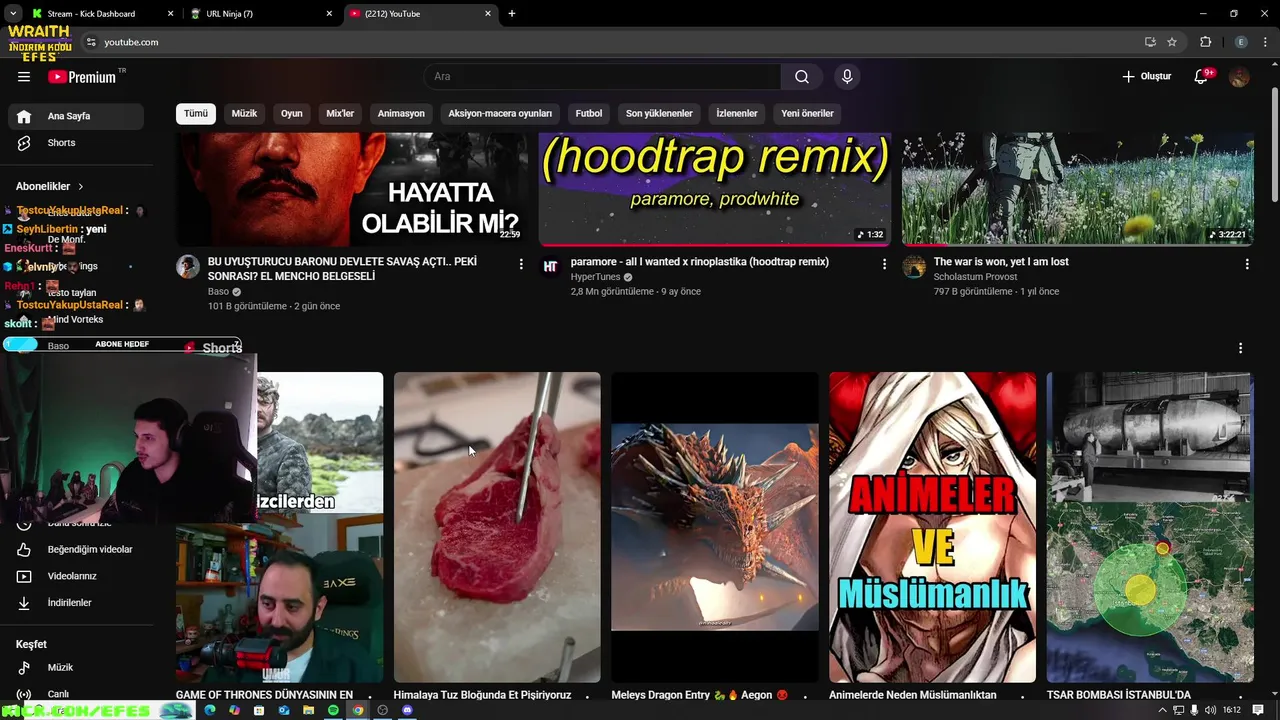The height and width of the screenshot is (720, 1280).
Task: Click the taskbar volume speaker icon
Action: pyautogui.click(x=1211, y=710)
